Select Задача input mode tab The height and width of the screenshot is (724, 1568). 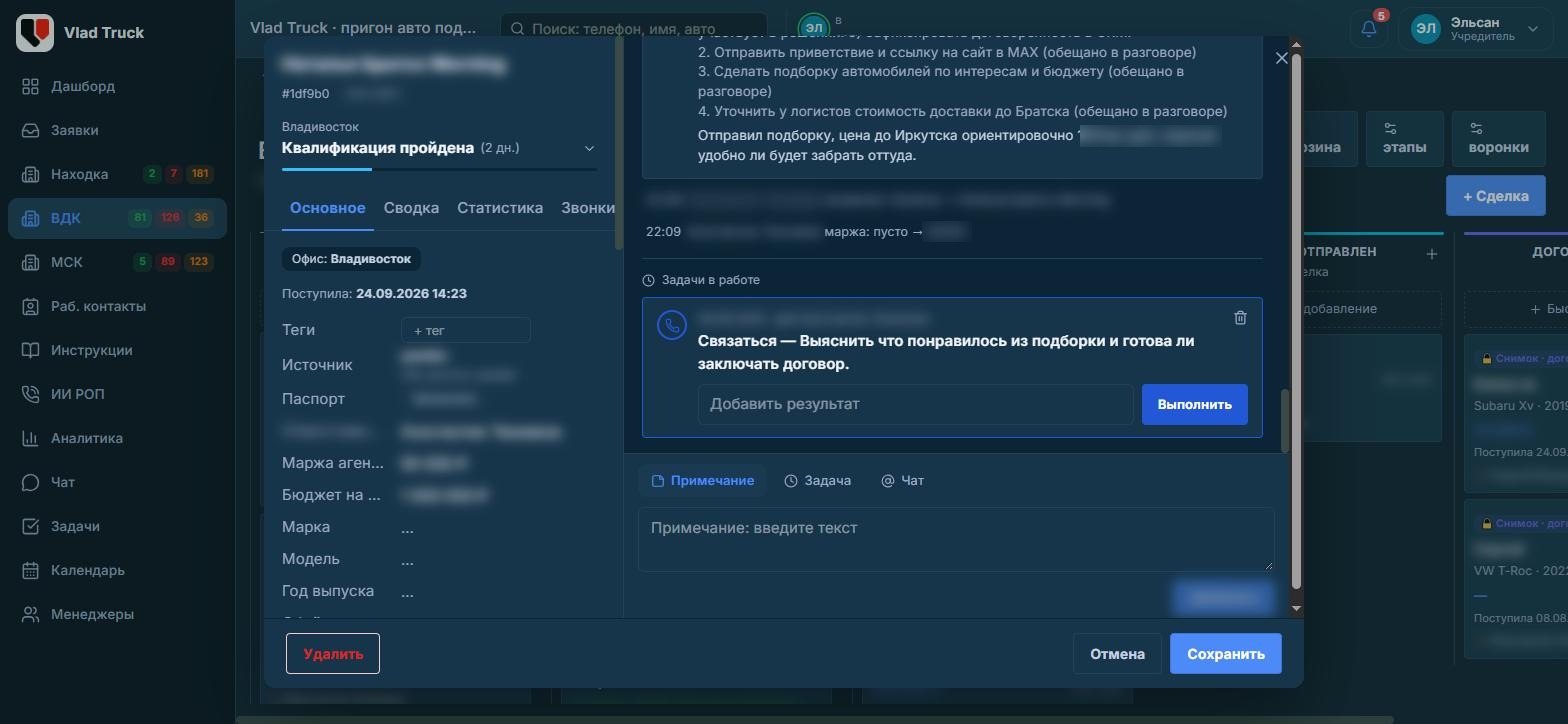click(817, 481)
